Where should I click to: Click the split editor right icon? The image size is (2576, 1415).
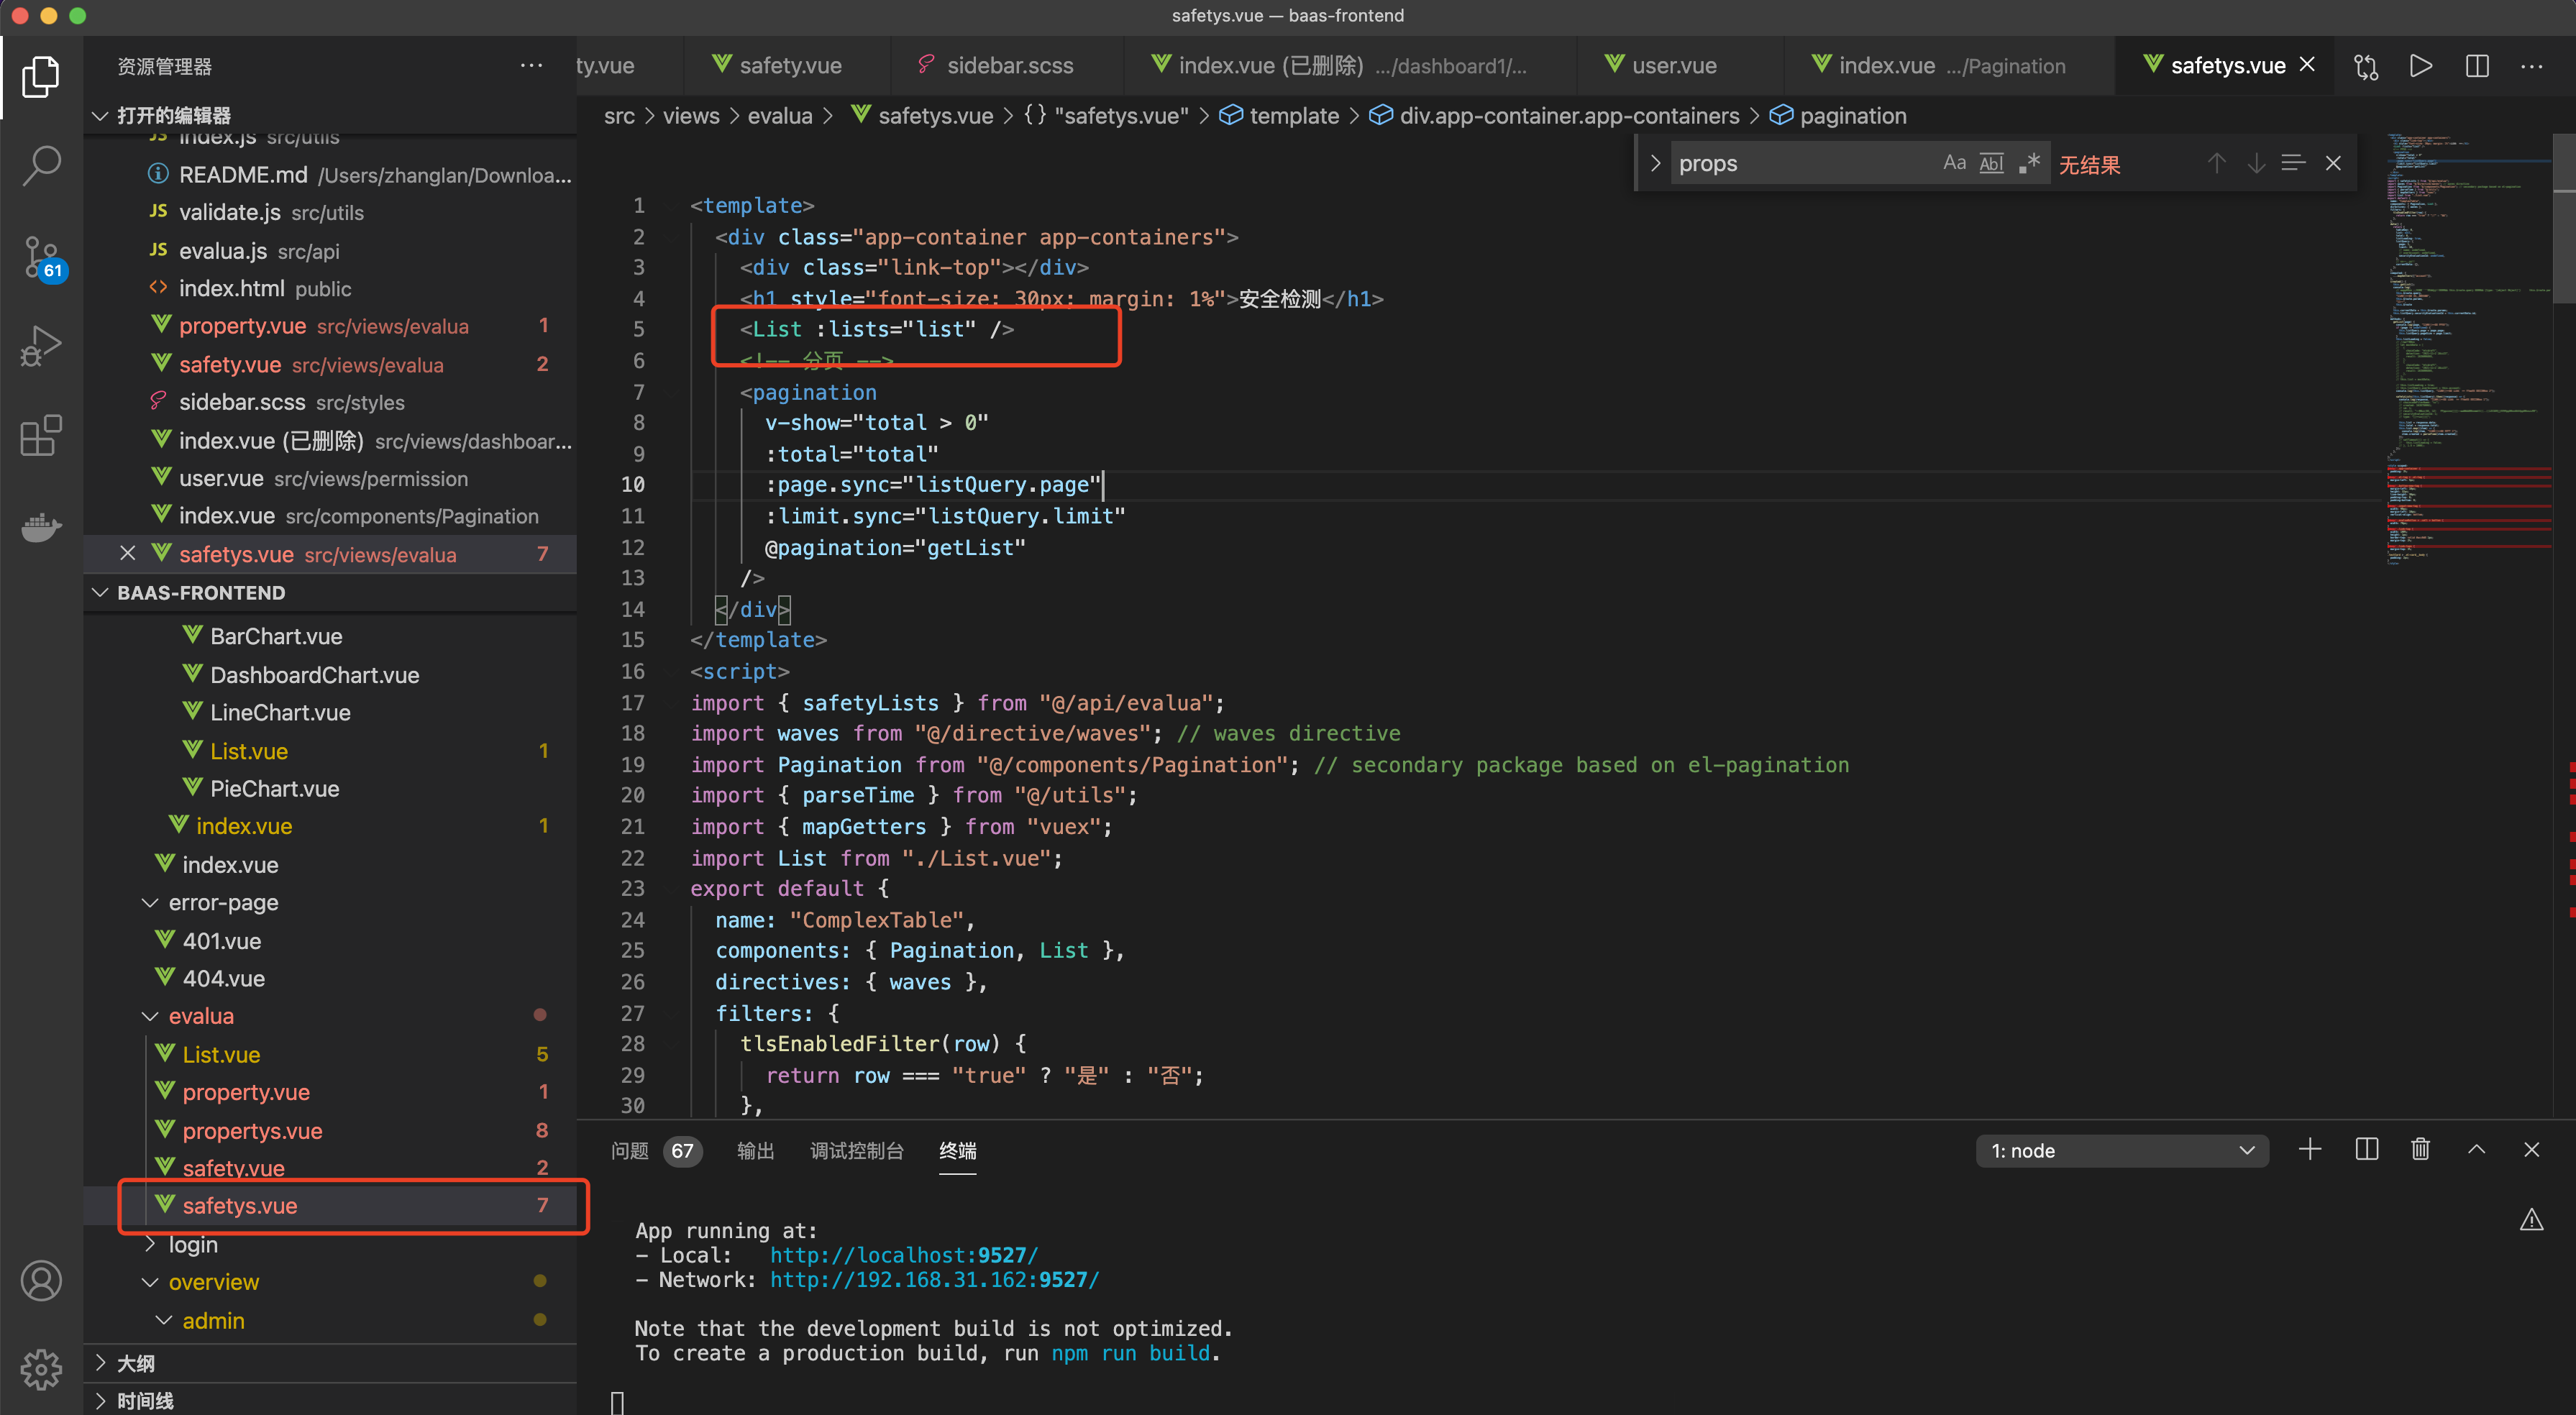pos(2476,66)
